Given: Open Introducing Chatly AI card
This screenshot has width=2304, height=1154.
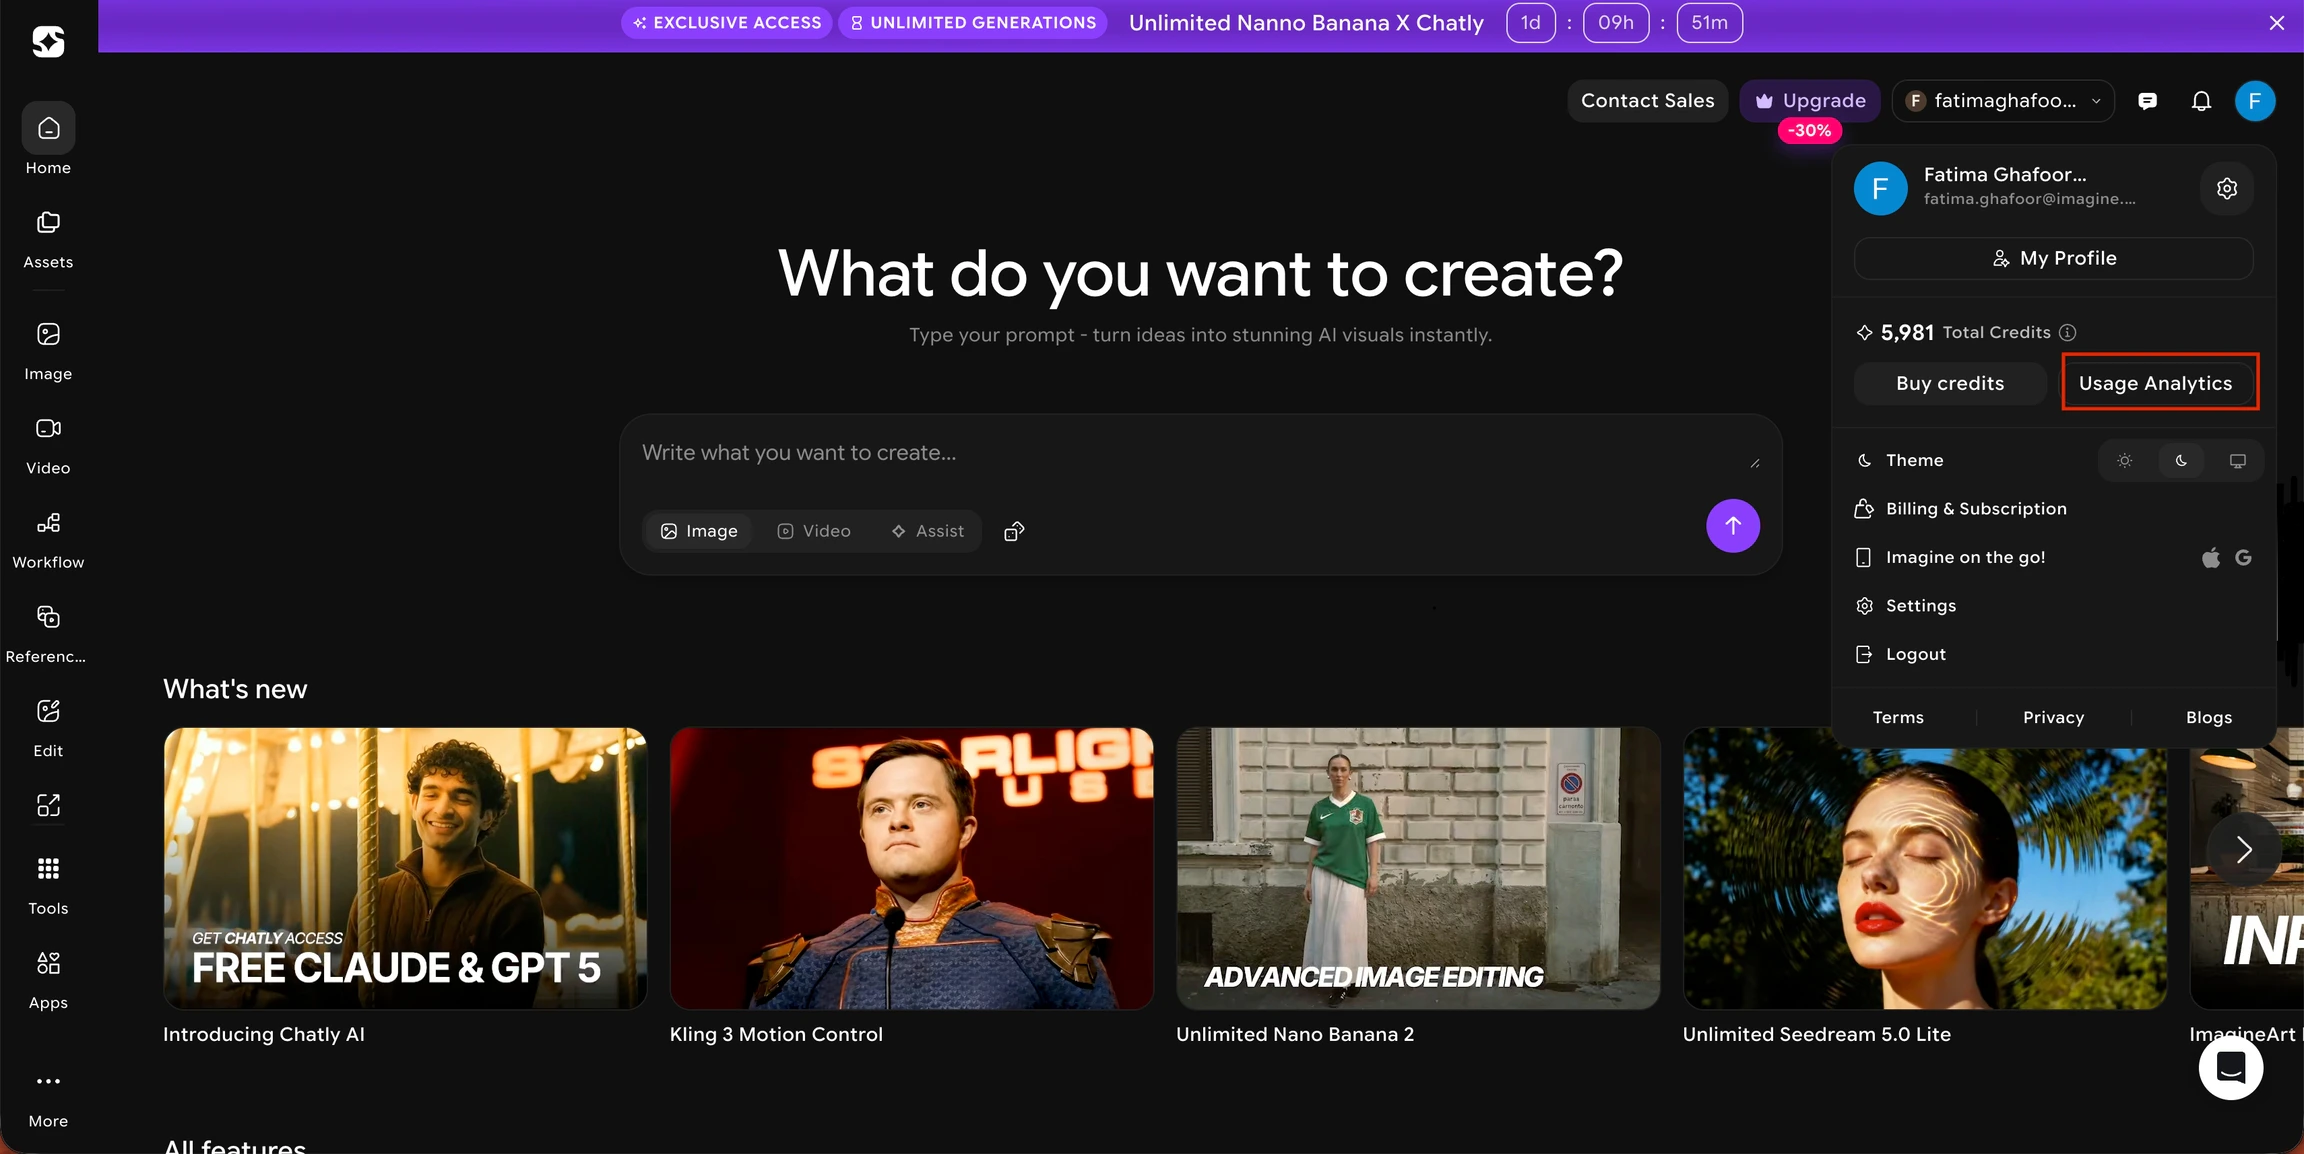Looking at the screenshot, I should point(405,887).
